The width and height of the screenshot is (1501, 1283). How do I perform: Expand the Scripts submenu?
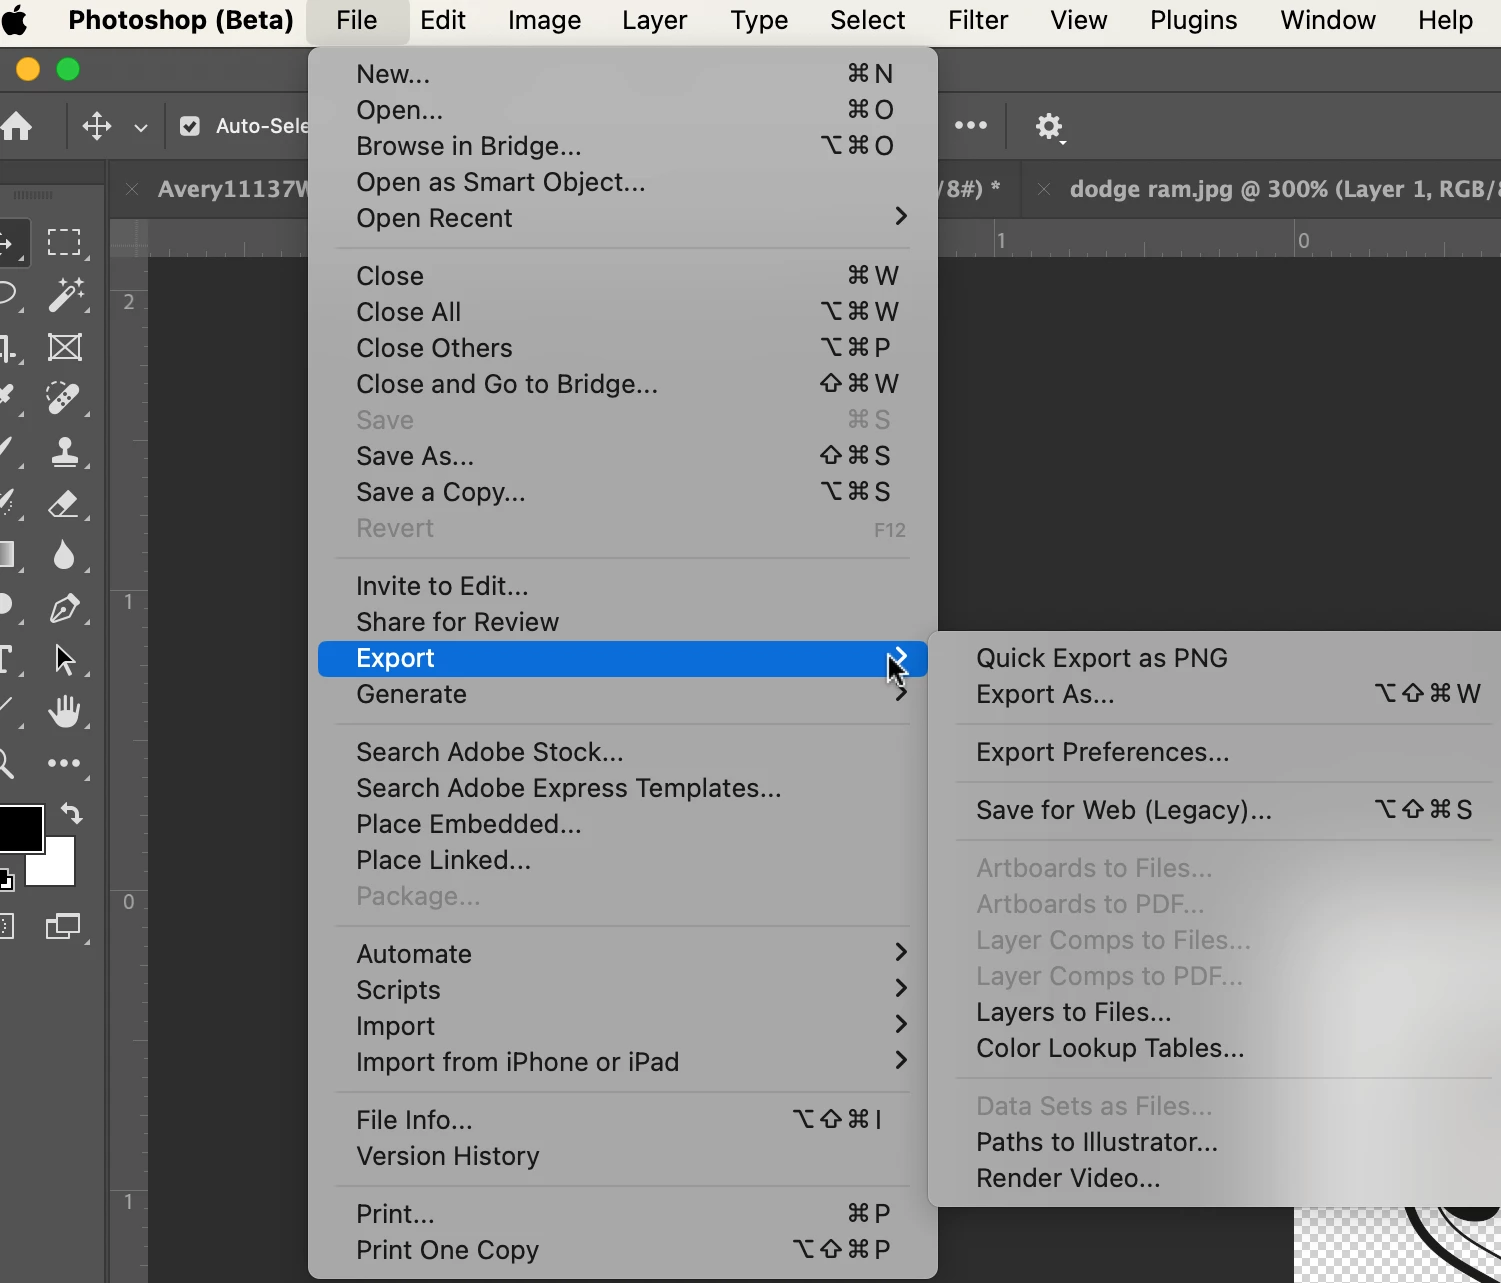[x=623, y=990]
